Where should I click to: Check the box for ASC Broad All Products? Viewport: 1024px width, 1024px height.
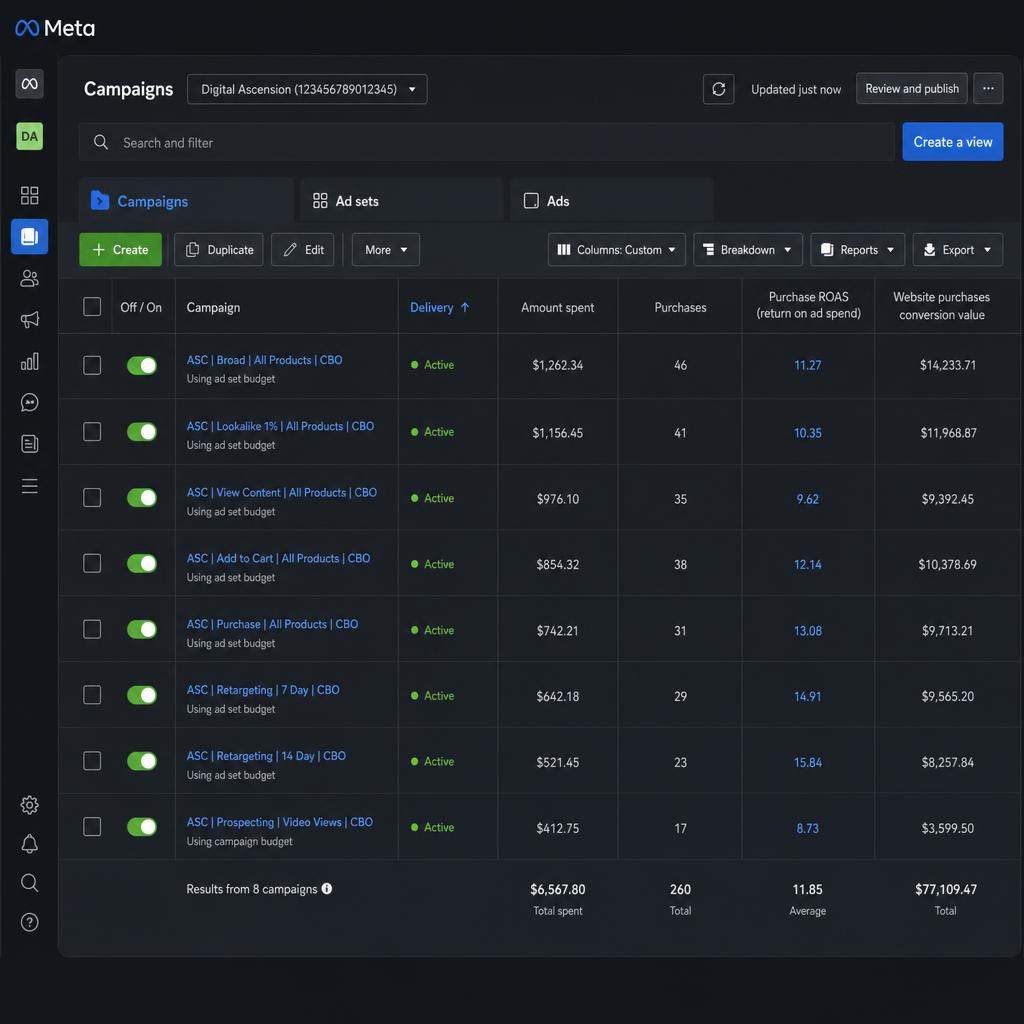tap(92, 365)
